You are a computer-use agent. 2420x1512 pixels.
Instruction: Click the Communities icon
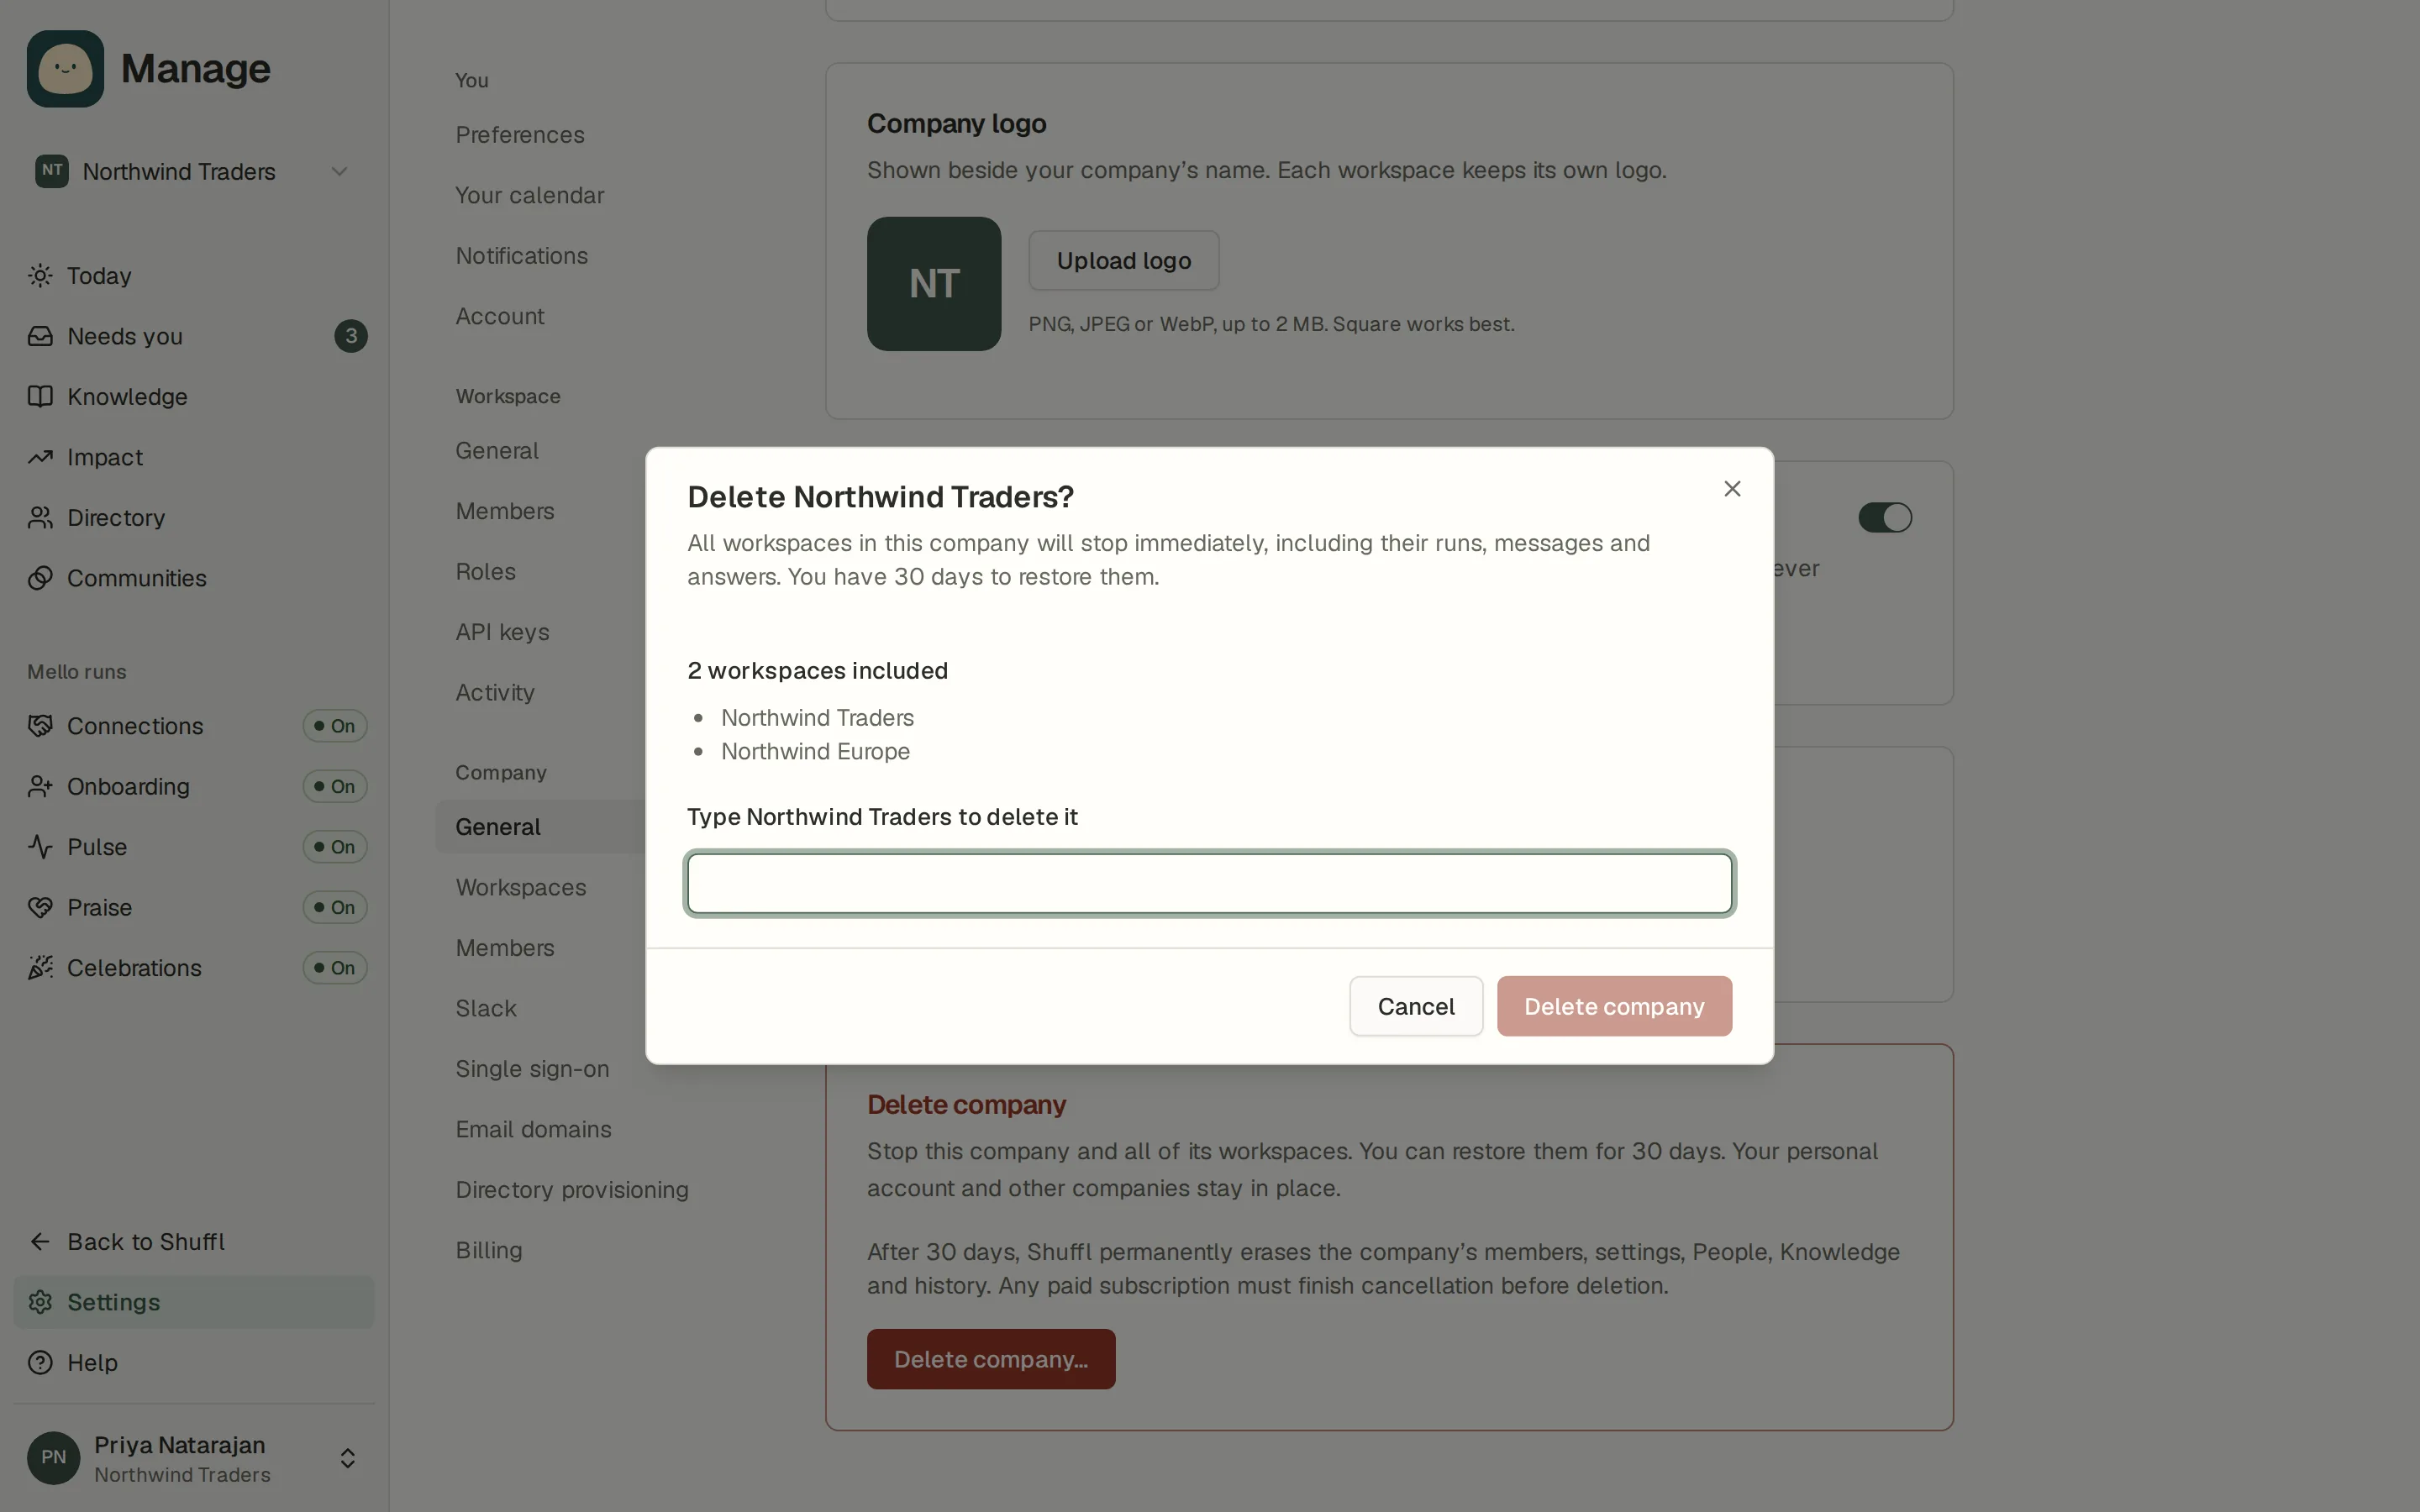point(40,578)
